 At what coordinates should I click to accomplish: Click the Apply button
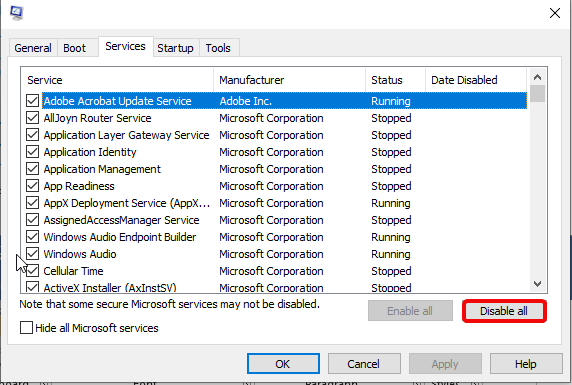click(445, 364)
